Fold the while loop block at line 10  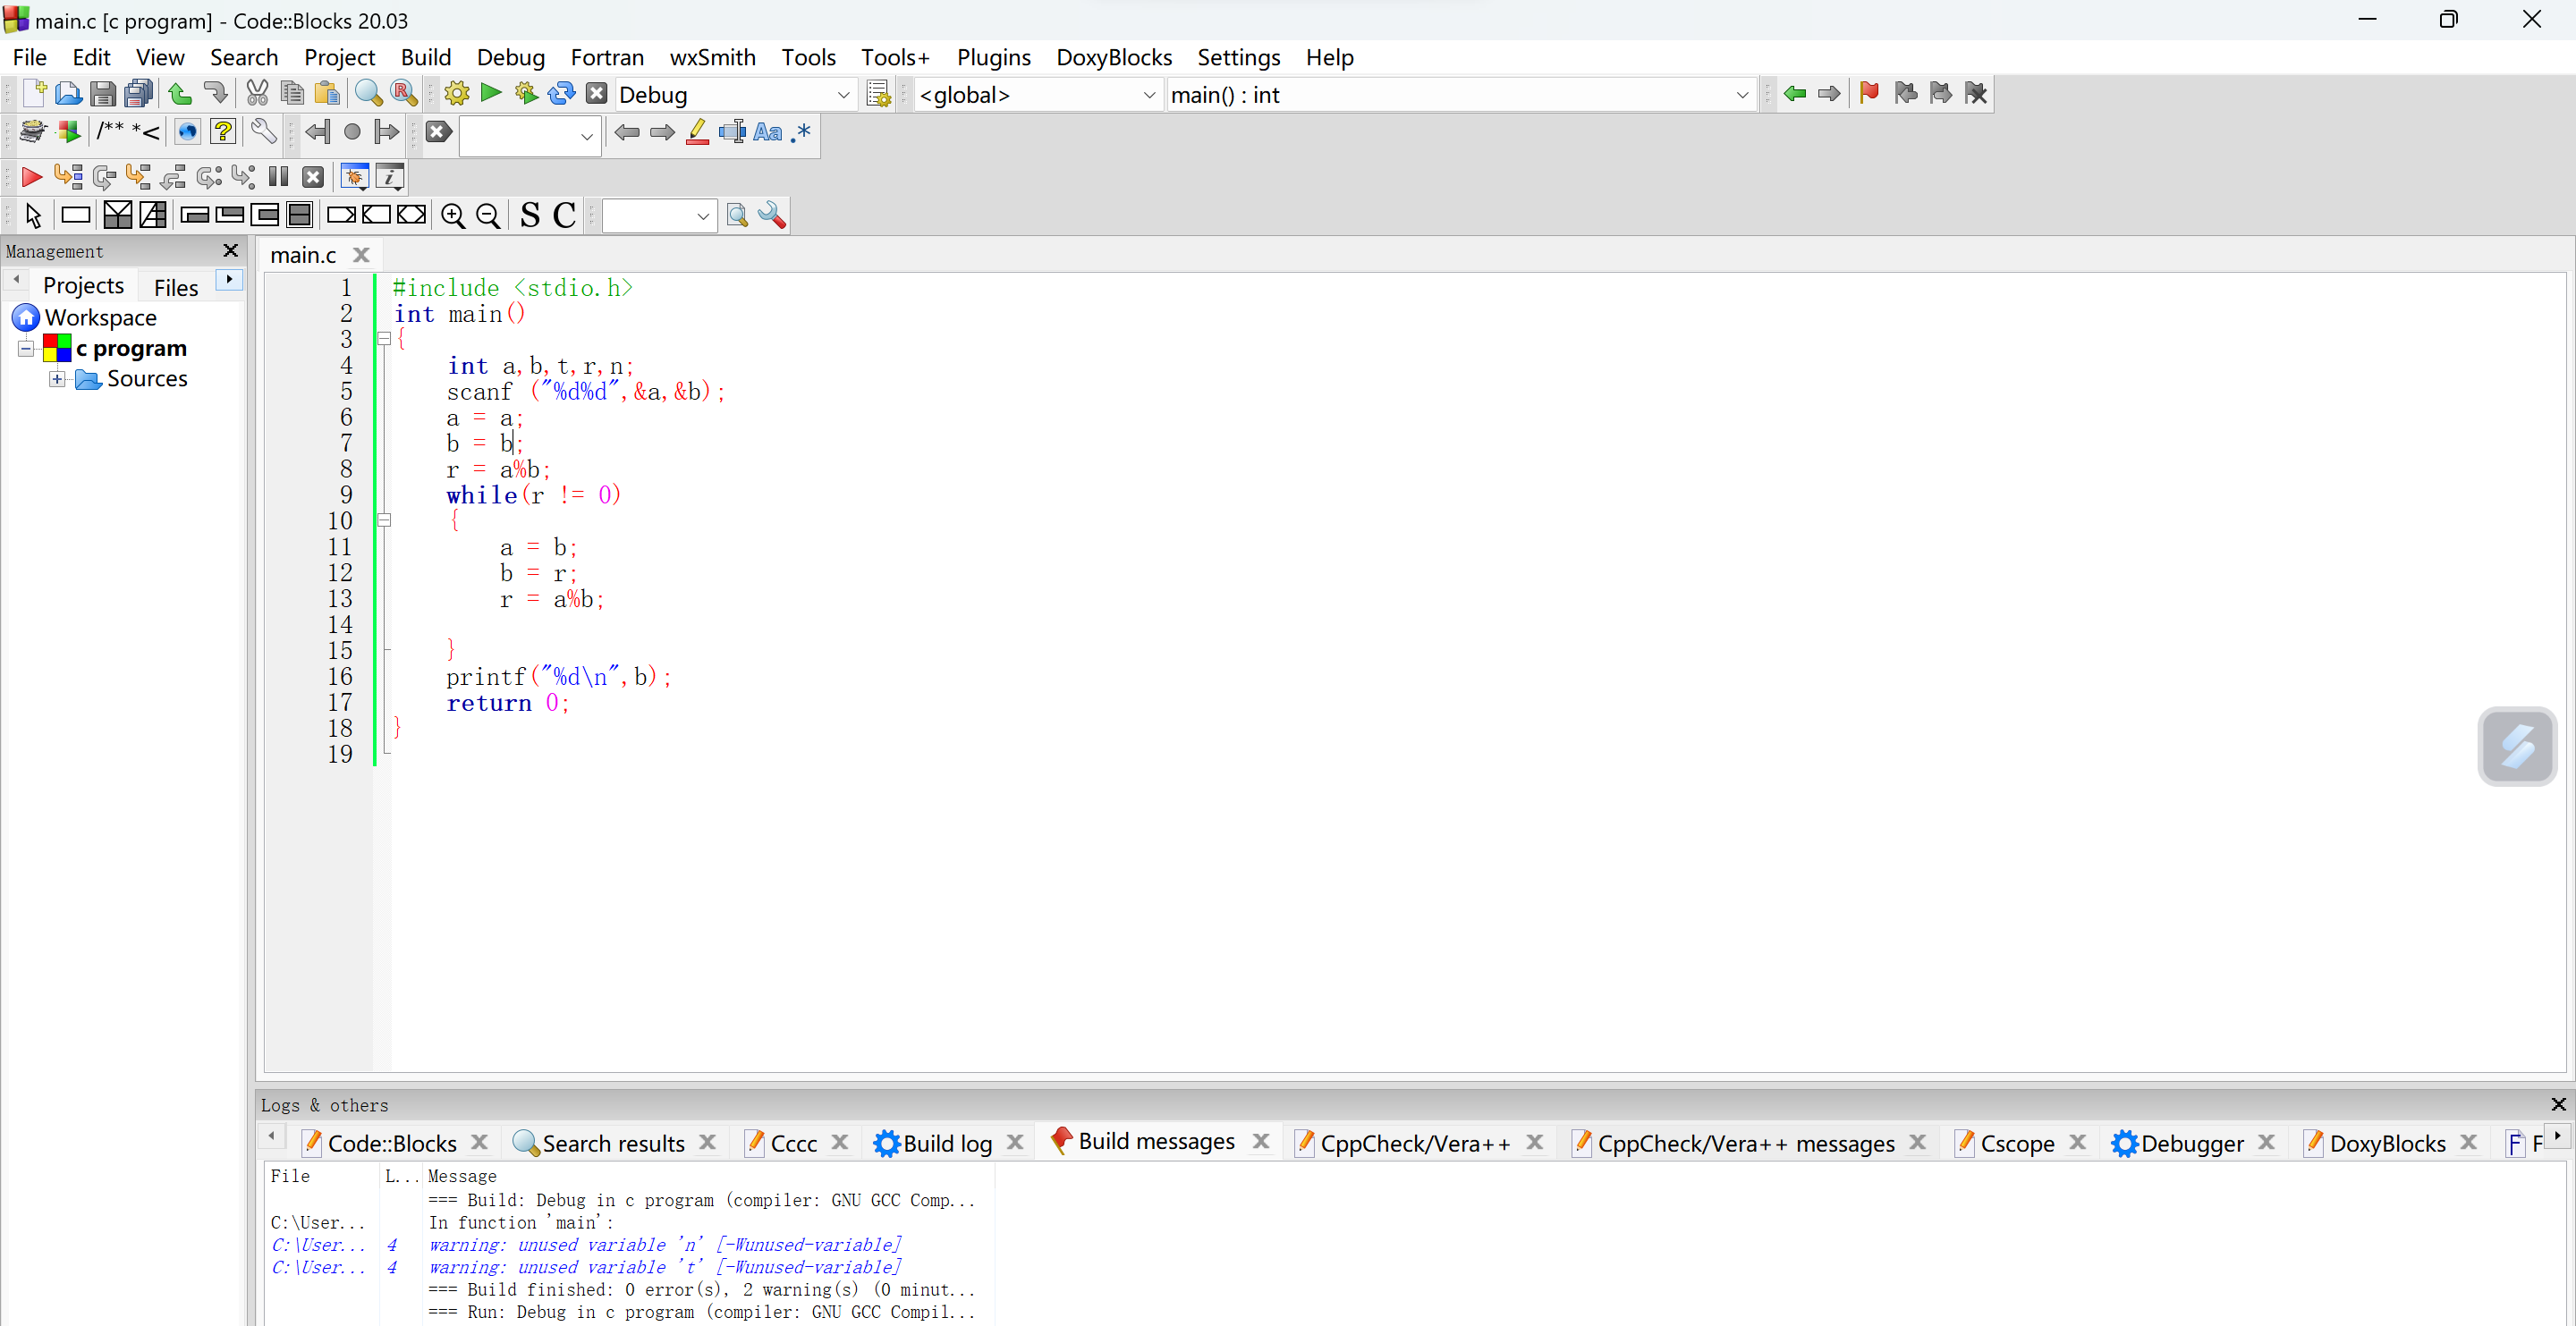point(384,521)
